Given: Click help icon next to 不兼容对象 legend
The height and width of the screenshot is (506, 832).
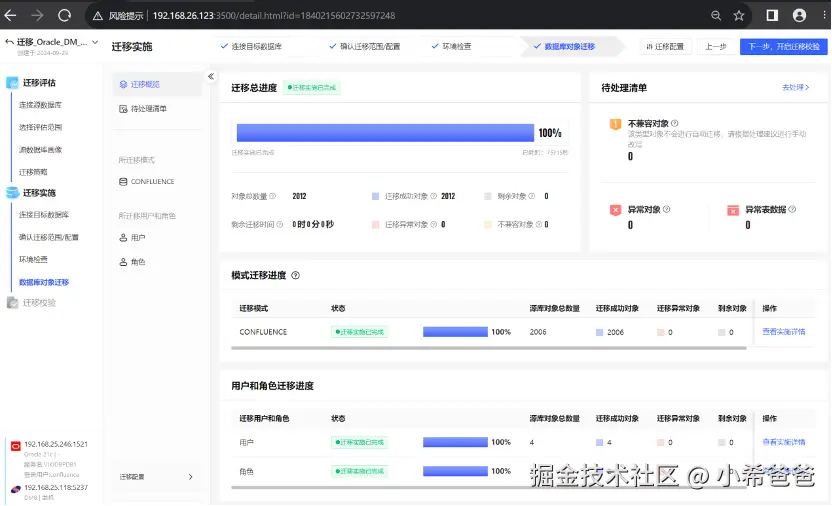Looking at the screenshot, I should point(539,224).
